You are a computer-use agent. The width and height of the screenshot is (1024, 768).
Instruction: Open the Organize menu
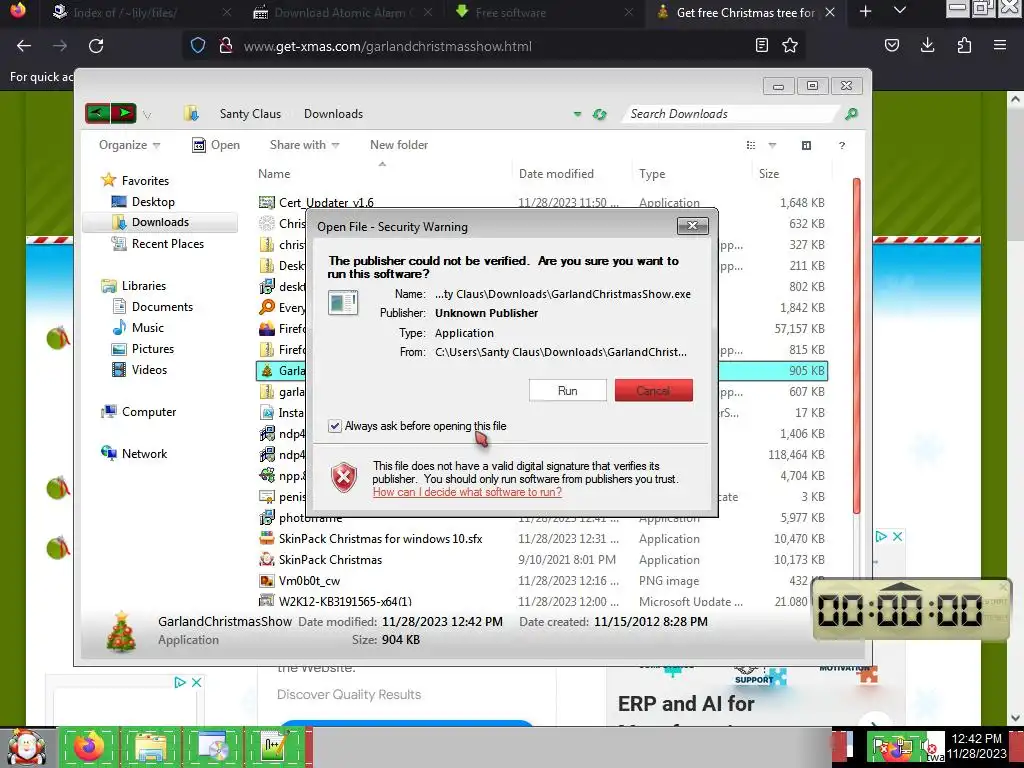(129, 145)
